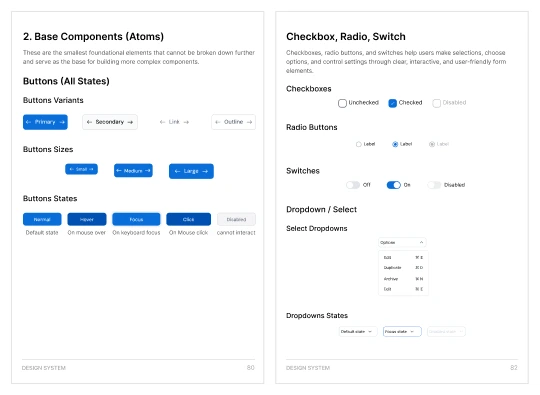The width and height of the screenshot is (540, 395).
Task: Untick the Checked checkbox
Action: [392, 103]
